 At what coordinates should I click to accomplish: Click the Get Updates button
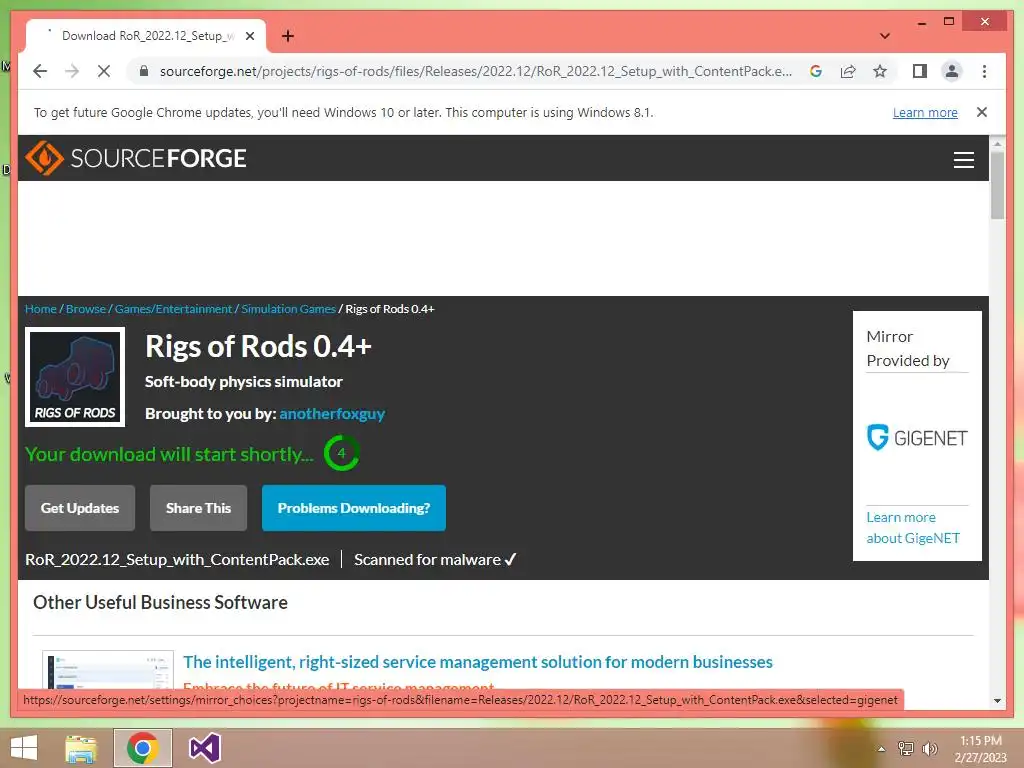(80, 508)
